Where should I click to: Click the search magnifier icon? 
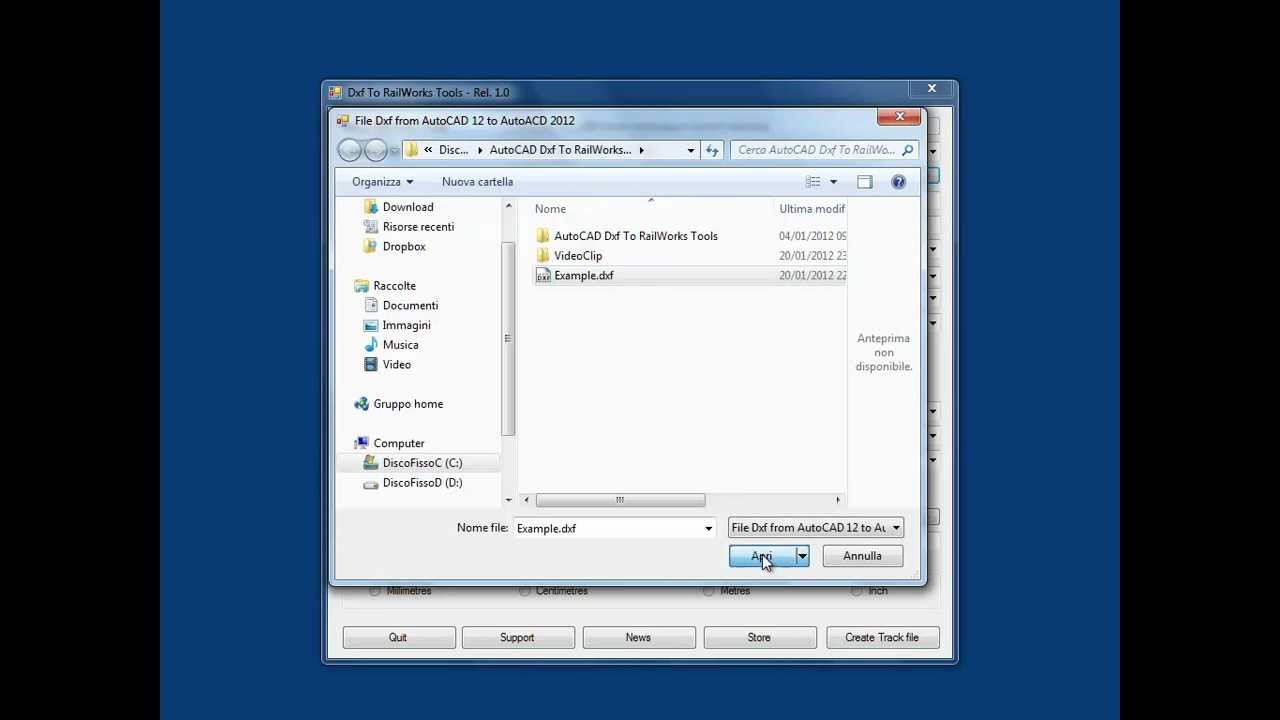(x=907, y=150)
